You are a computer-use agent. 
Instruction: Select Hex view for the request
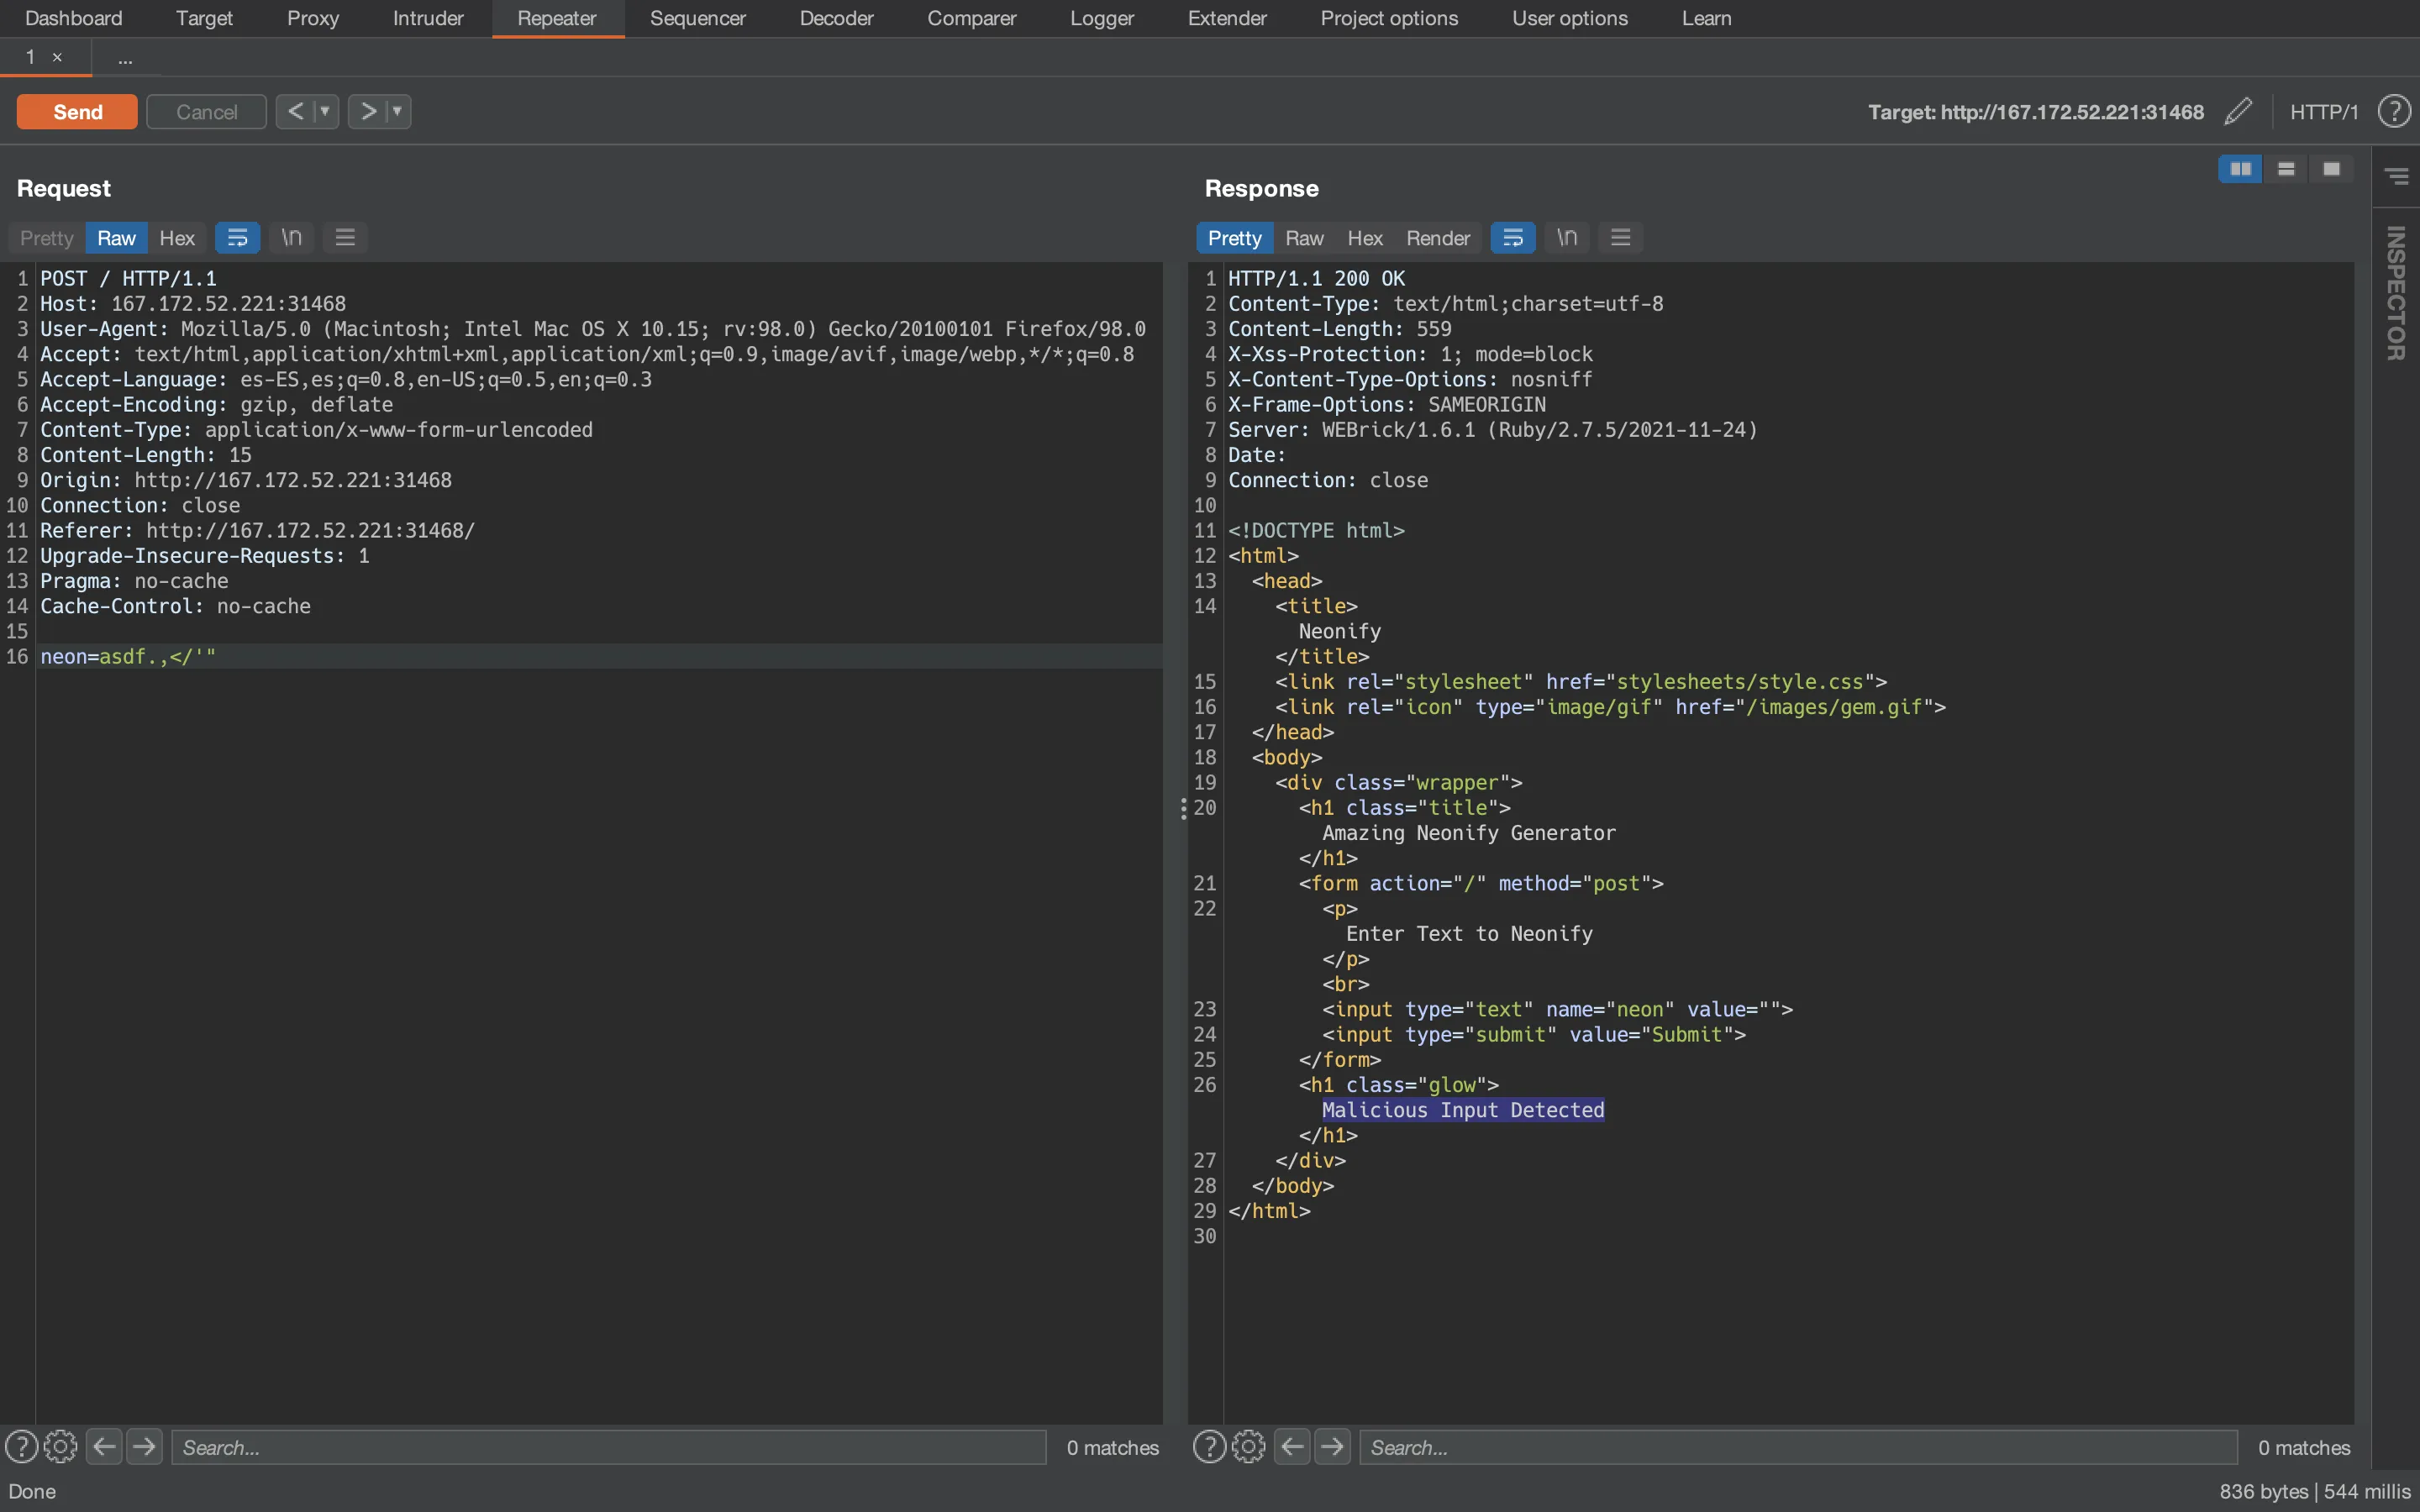click(x=177, y=238)
